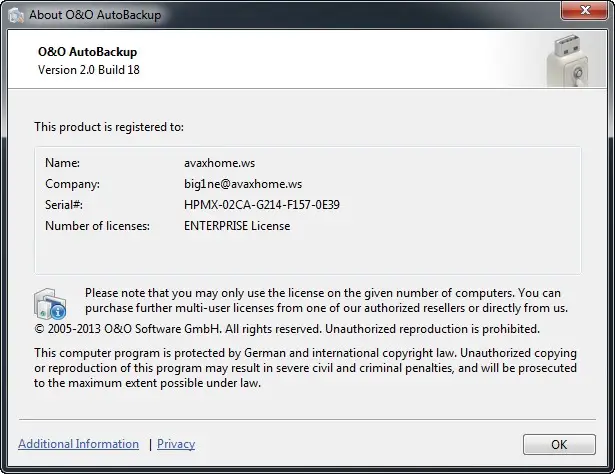Click the USB plug icon in header
Image resolution: width=615 pixels, height=474 pixels.
click(x=568, y=60)
